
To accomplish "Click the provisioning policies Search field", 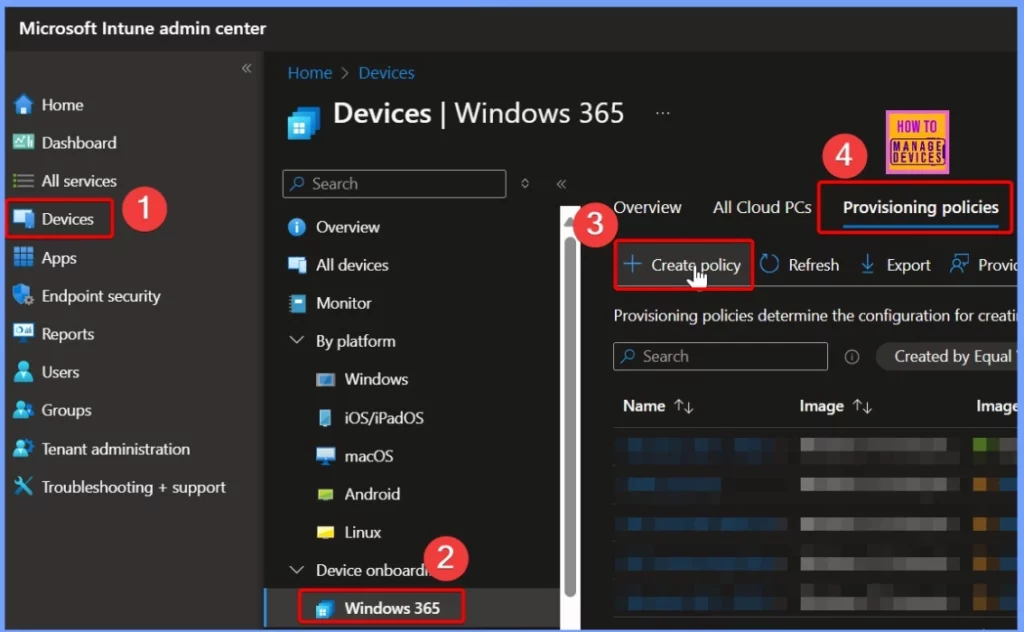I will (720, 356).
